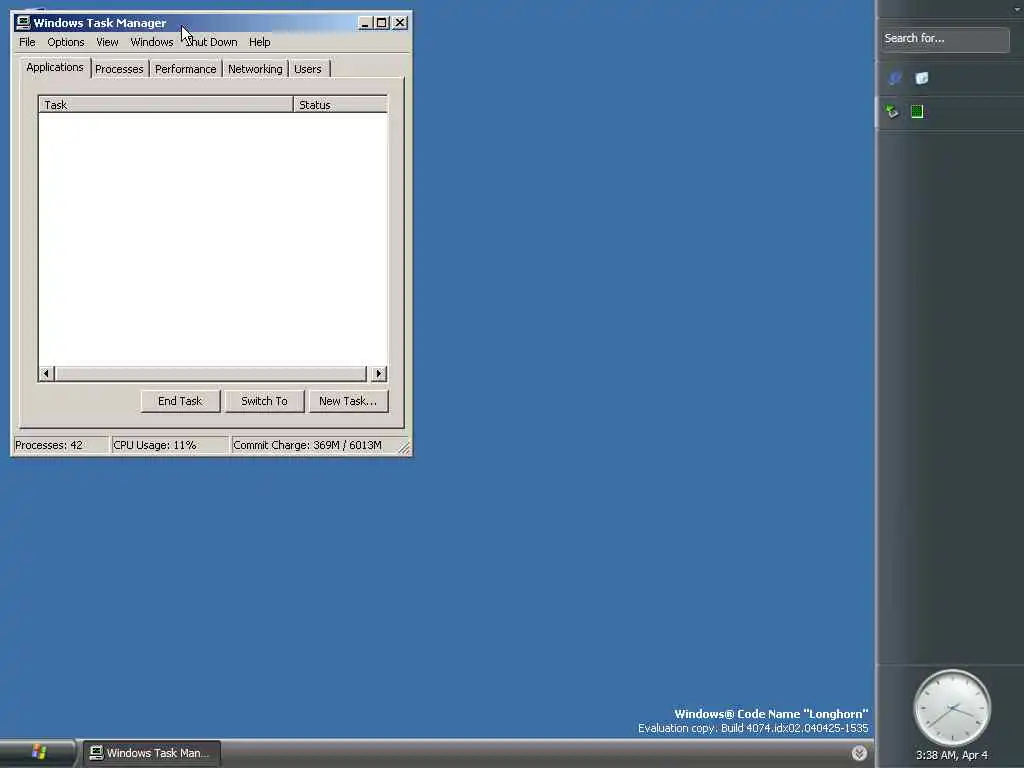Minimize the Task Manager window
This screenshot has height=768, width=1024.
(x=365, y=23)
